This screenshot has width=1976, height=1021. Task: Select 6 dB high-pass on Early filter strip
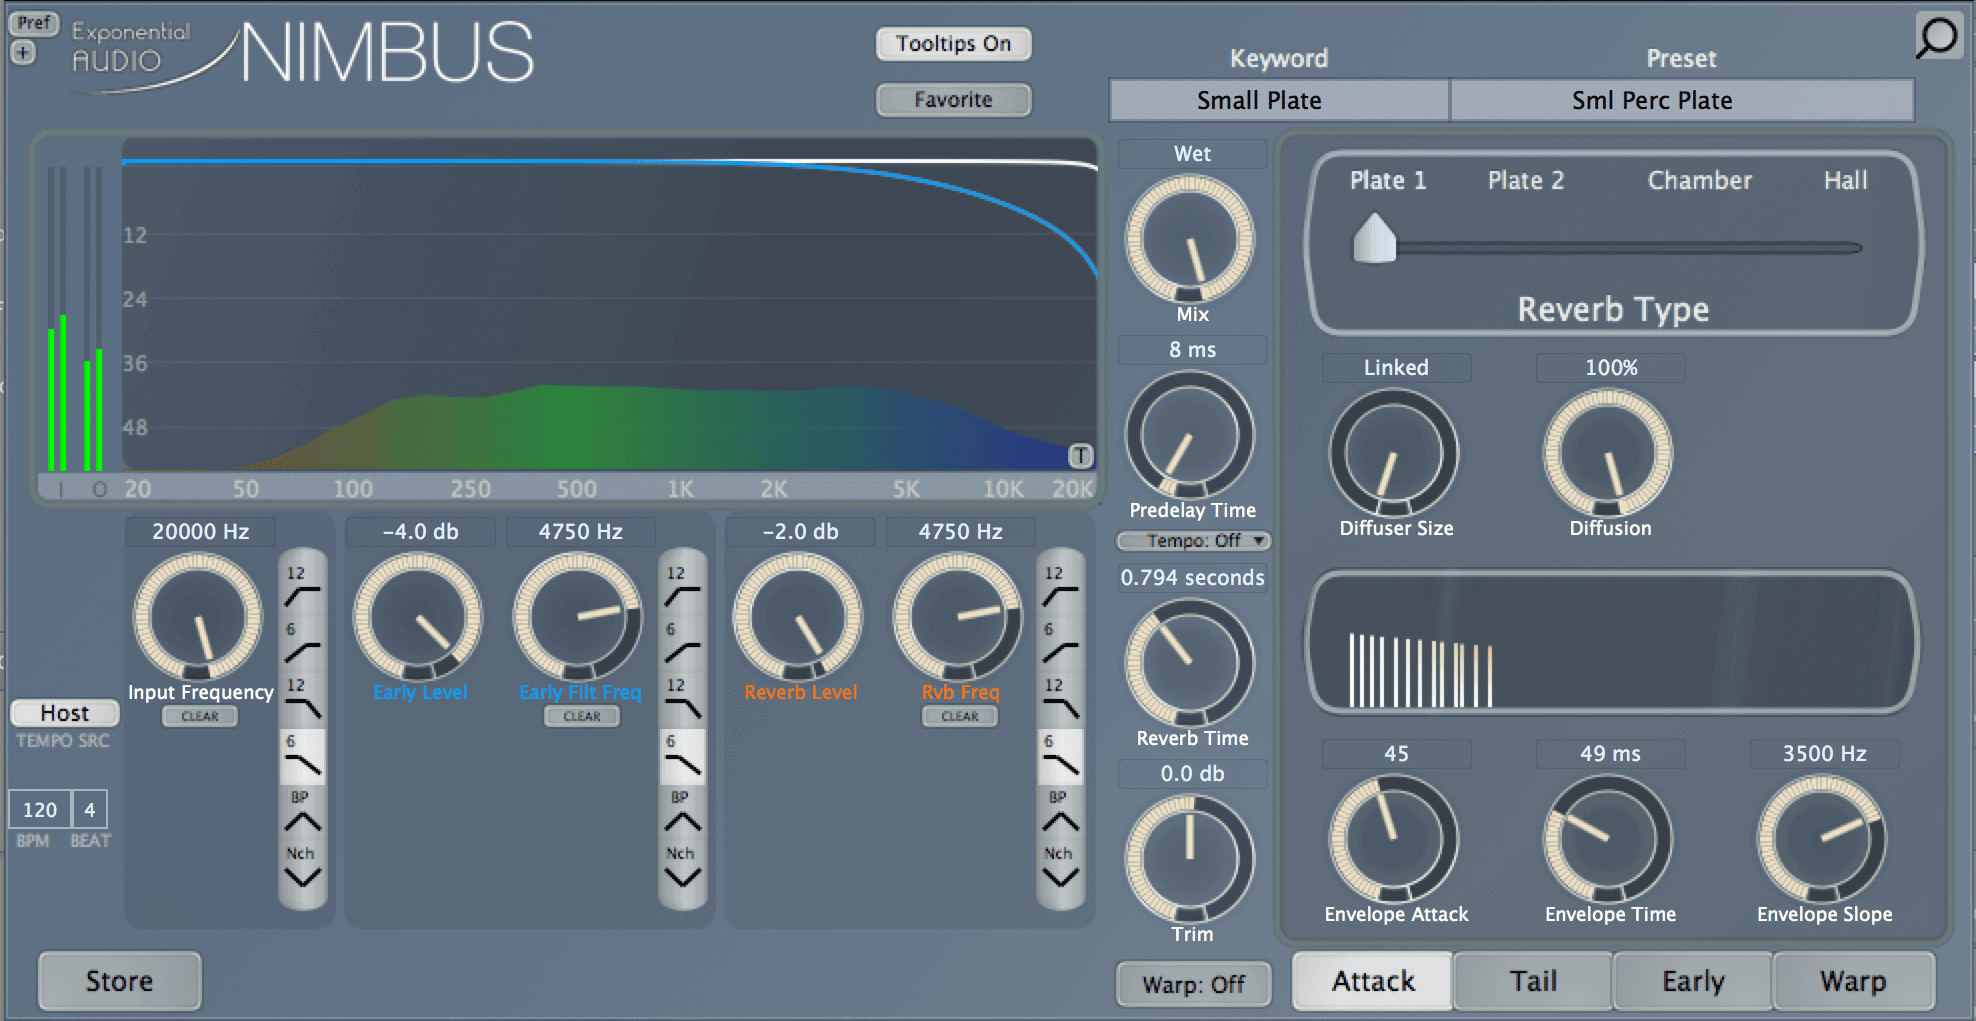(682, 643)
